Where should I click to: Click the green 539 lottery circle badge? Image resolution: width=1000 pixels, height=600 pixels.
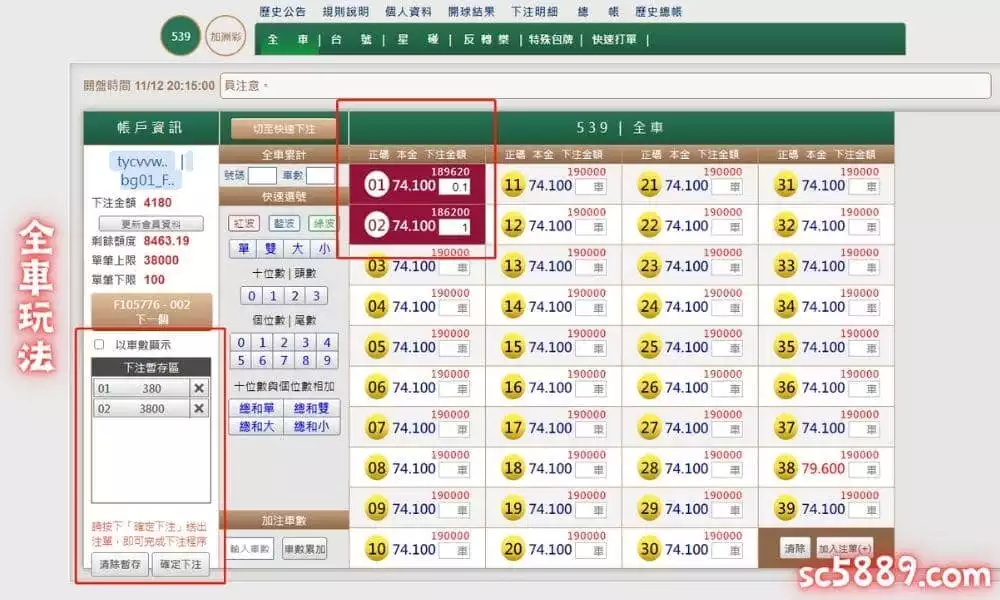180,36
